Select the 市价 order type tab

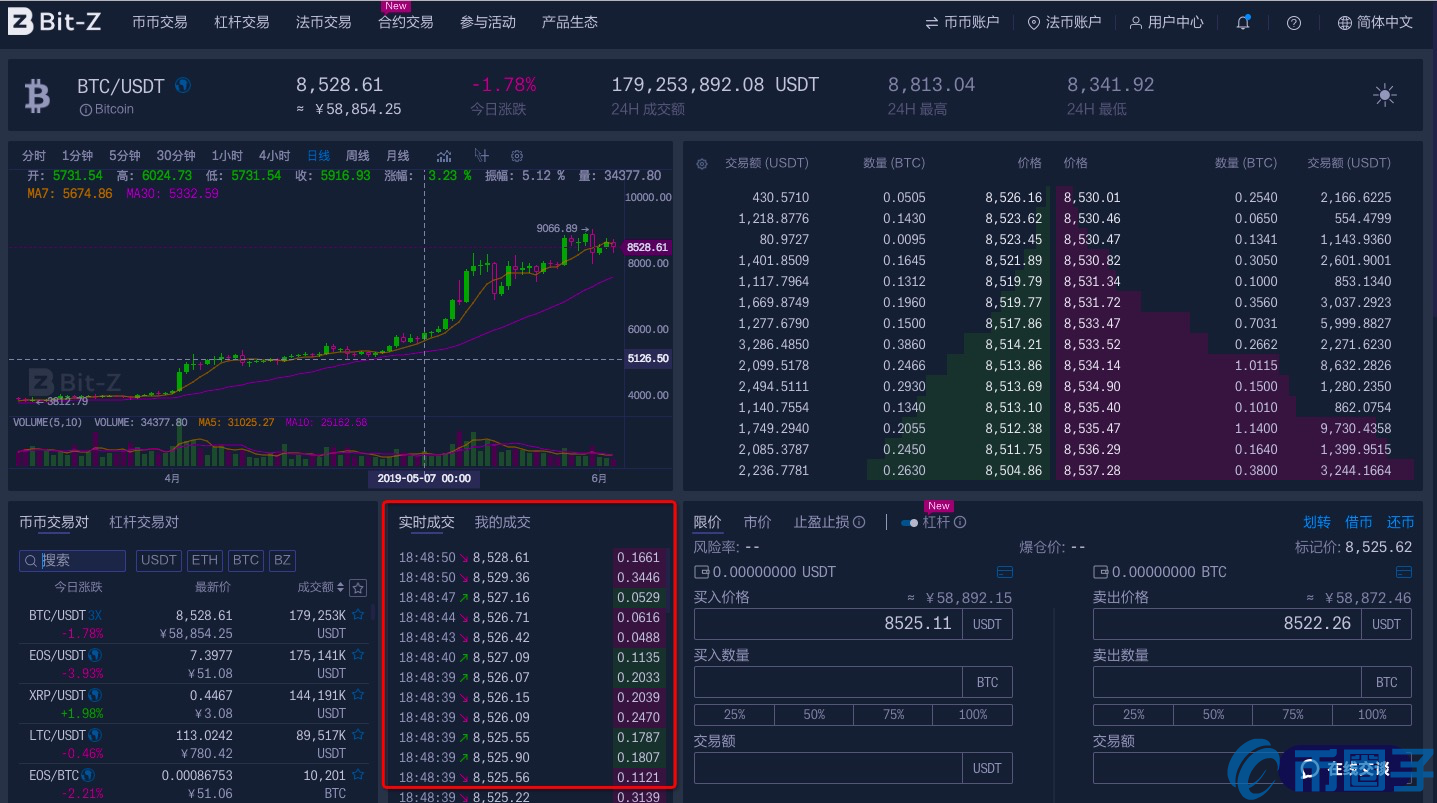(x=758, y=522)
